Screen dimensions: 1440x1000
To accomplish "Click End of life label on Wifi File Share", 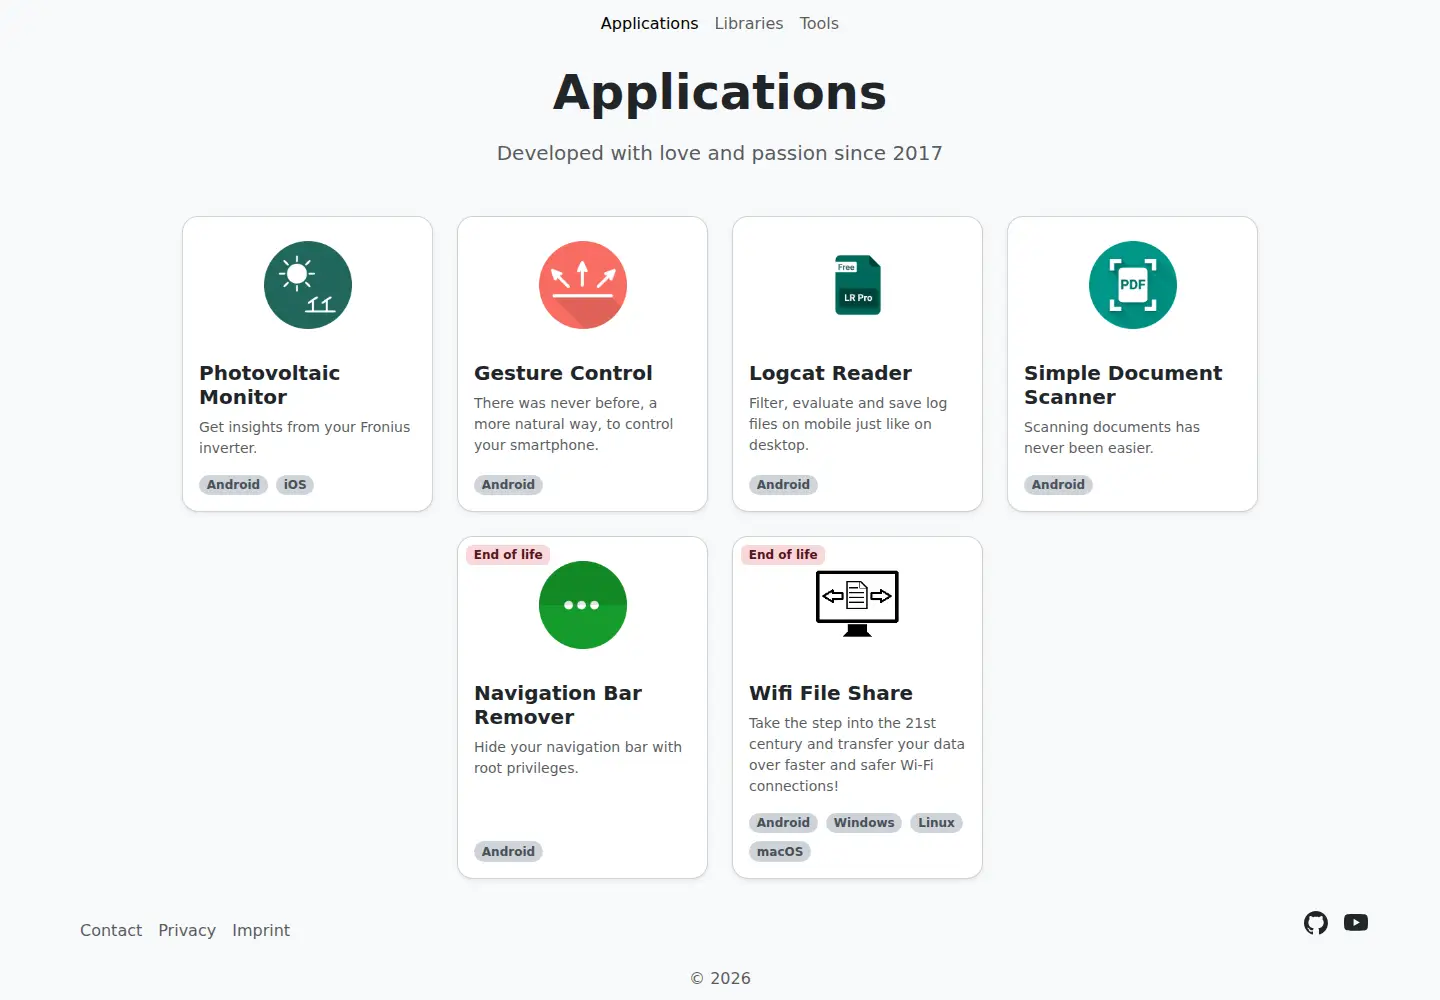I will point(783,555).
